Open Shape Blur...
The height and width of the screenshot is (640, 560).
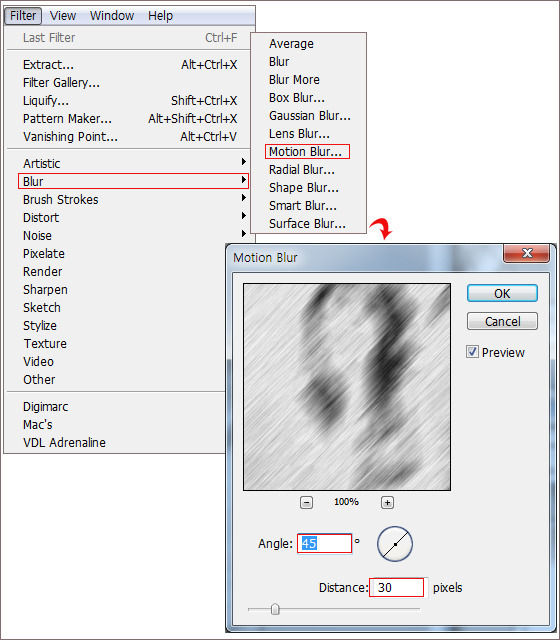tap(304, 187)
